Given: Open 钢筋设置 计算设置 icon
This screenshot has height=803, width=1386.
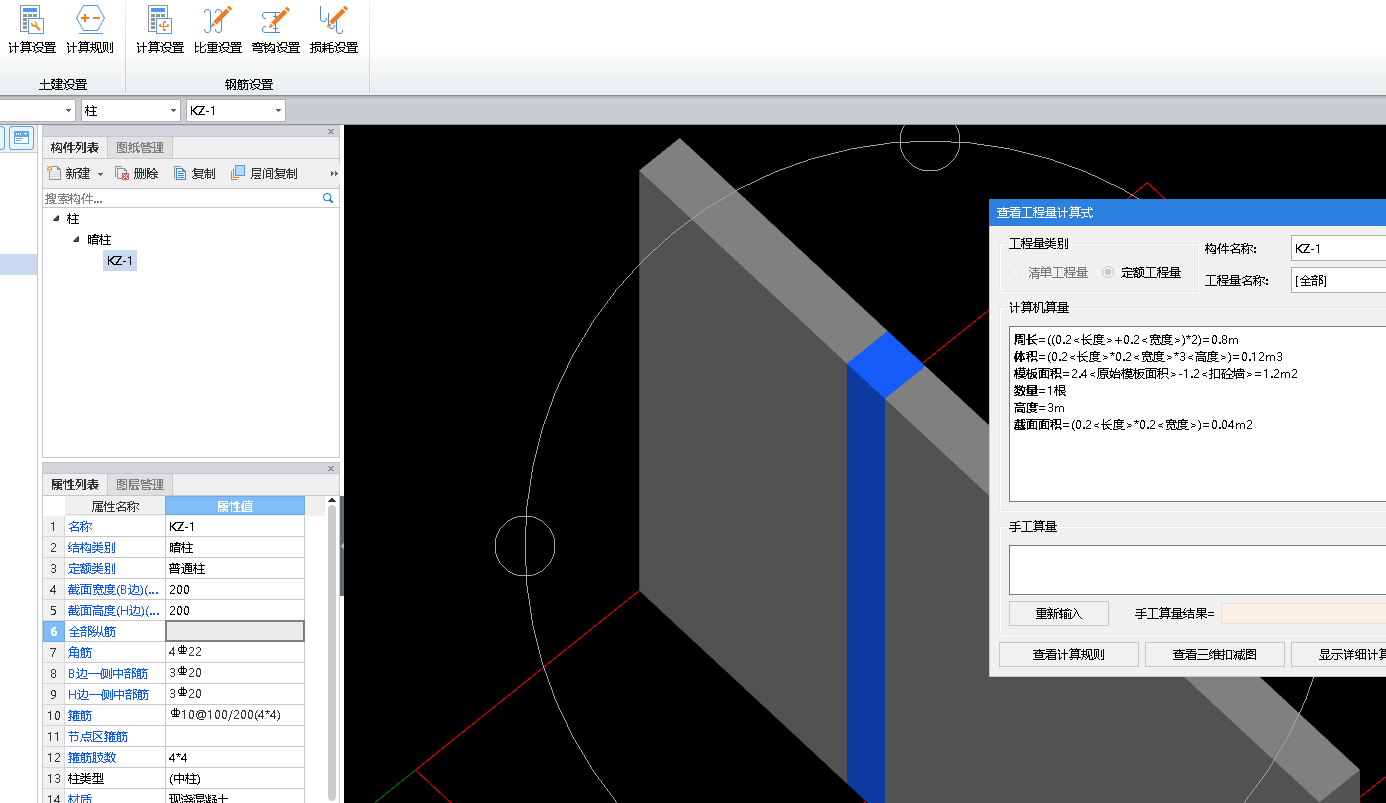Looking at the screenshot, I should (x=160, y=29).
